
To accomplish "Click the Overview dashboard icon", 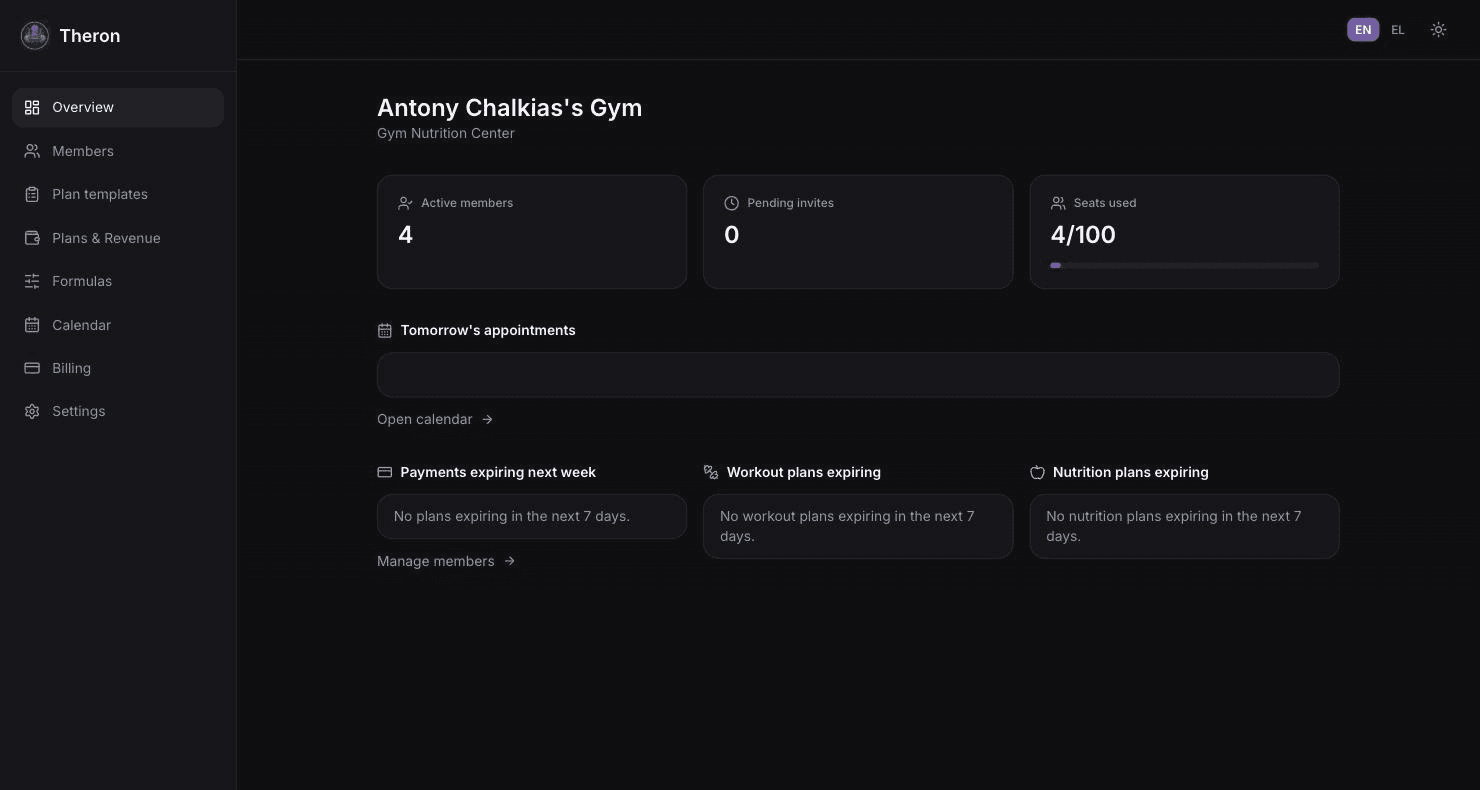I will pos(32,107).
